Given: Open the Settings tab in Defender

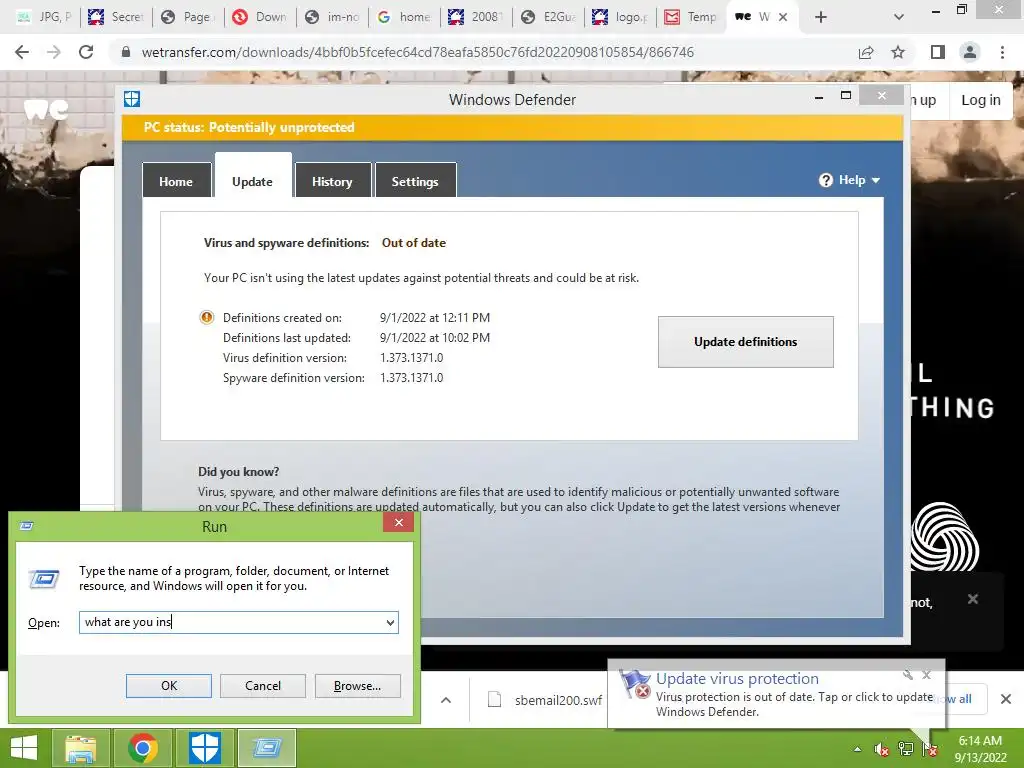Looking at the screenshot, I should click(x=415, y=182).
